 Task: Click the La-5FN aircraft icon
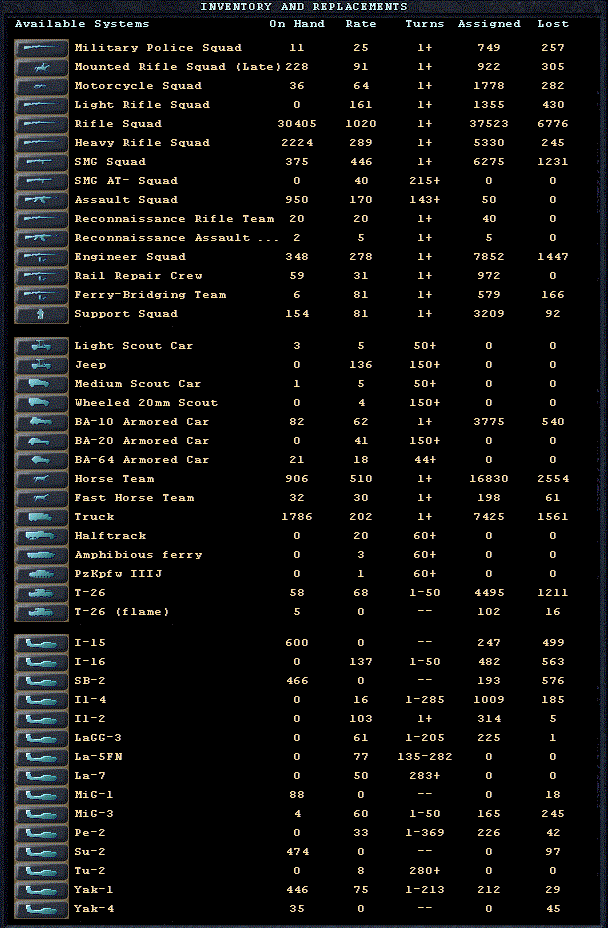coord(41,757)
